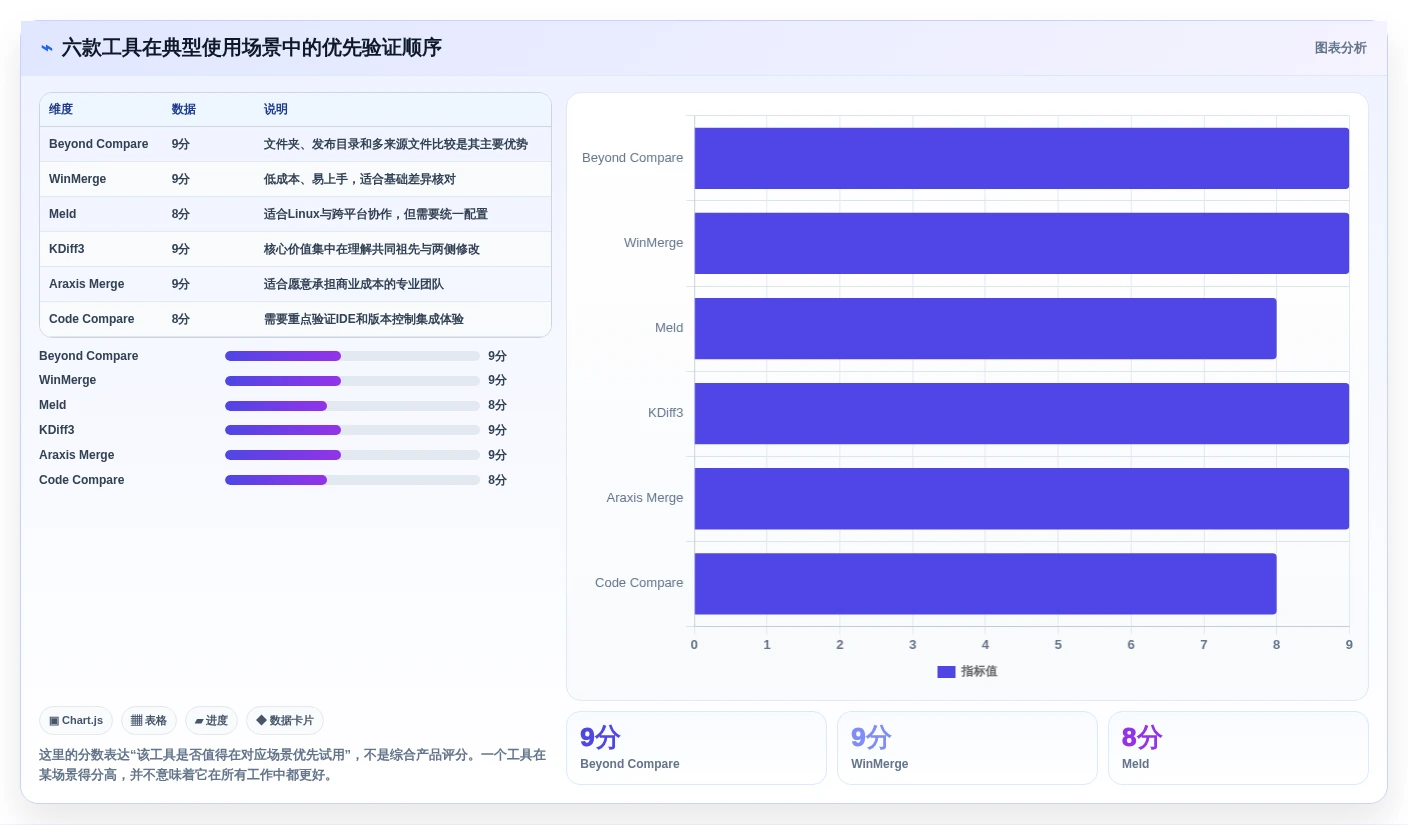Select Beyond Compare table row name

[98, 144]
